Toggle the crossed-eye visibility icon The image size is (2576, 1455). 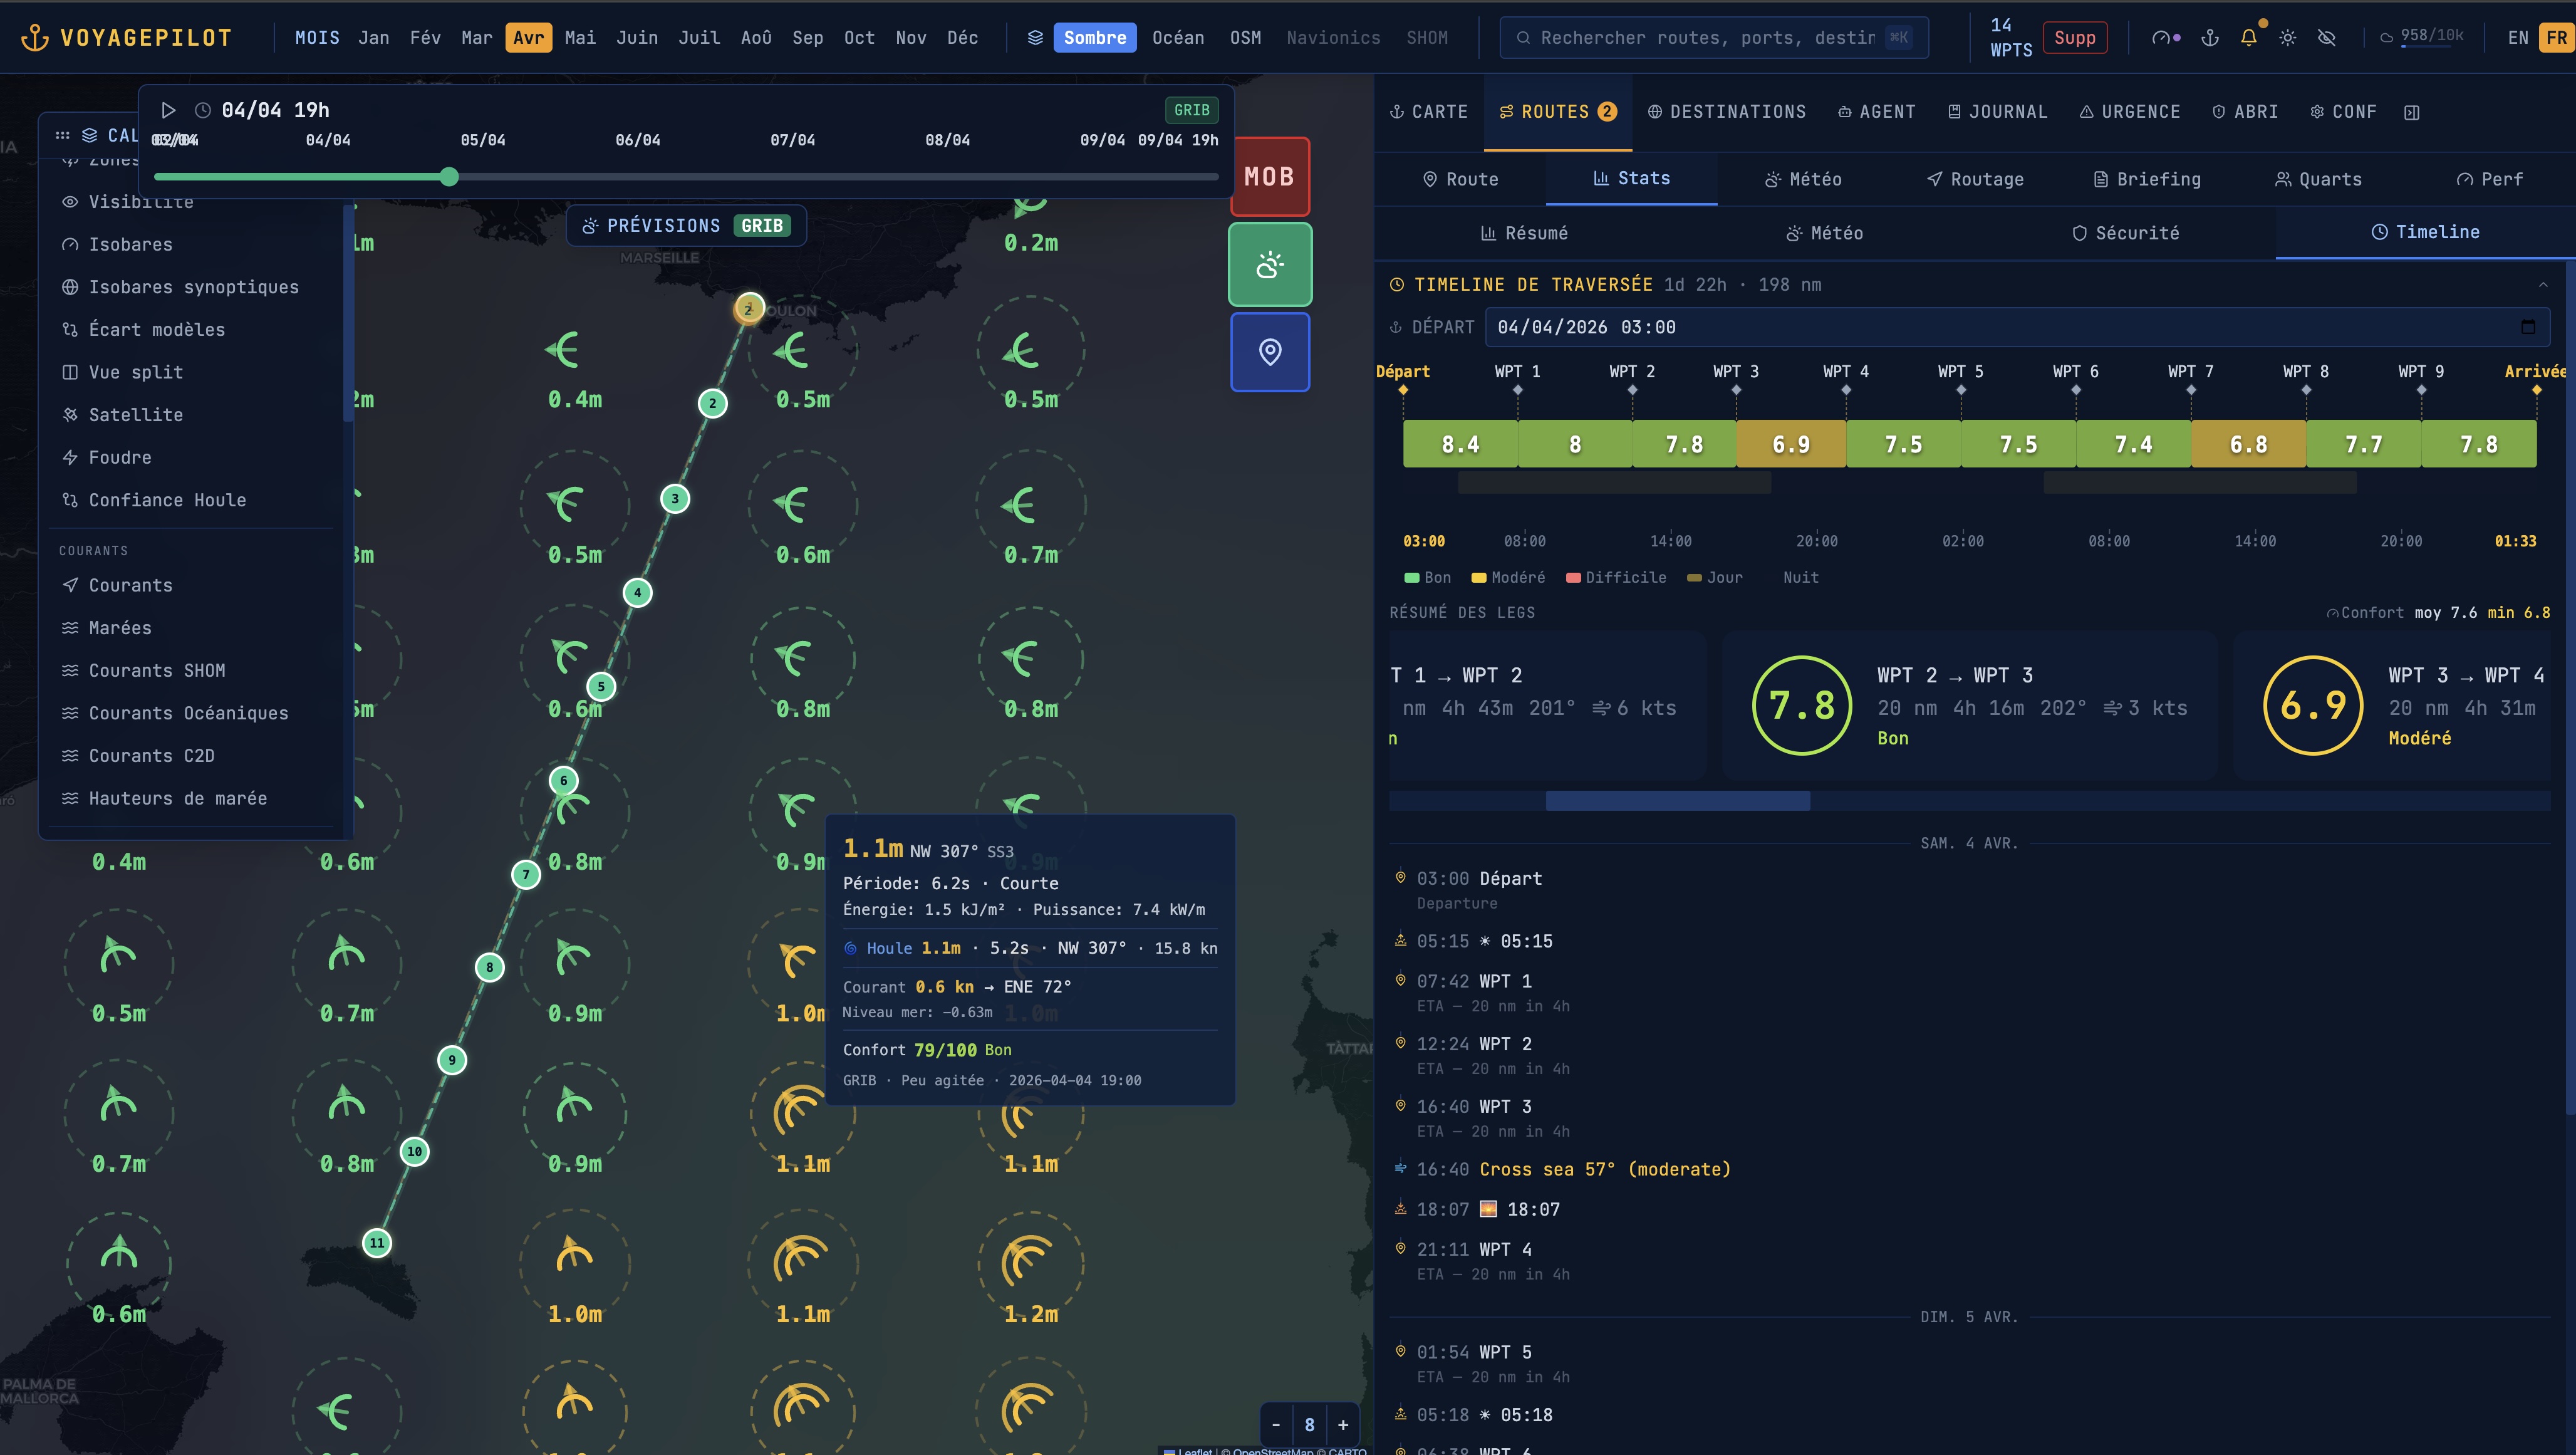tap(2327, 38)
